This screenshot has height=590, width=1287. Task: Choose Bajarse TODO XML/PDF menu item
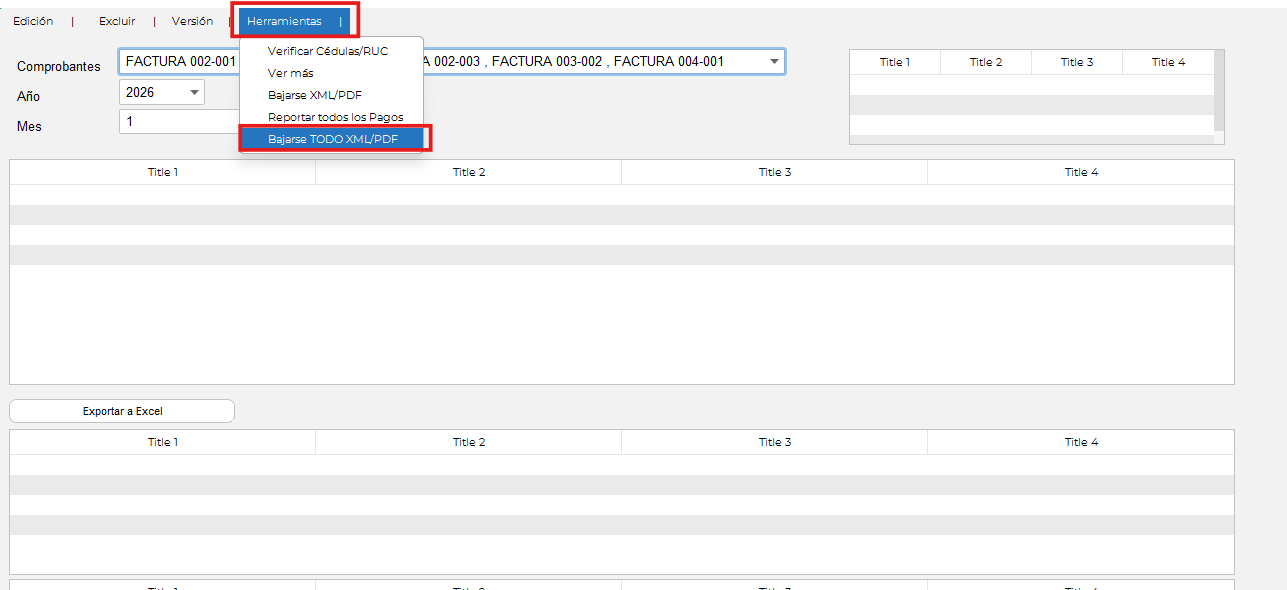coord(332,139)
